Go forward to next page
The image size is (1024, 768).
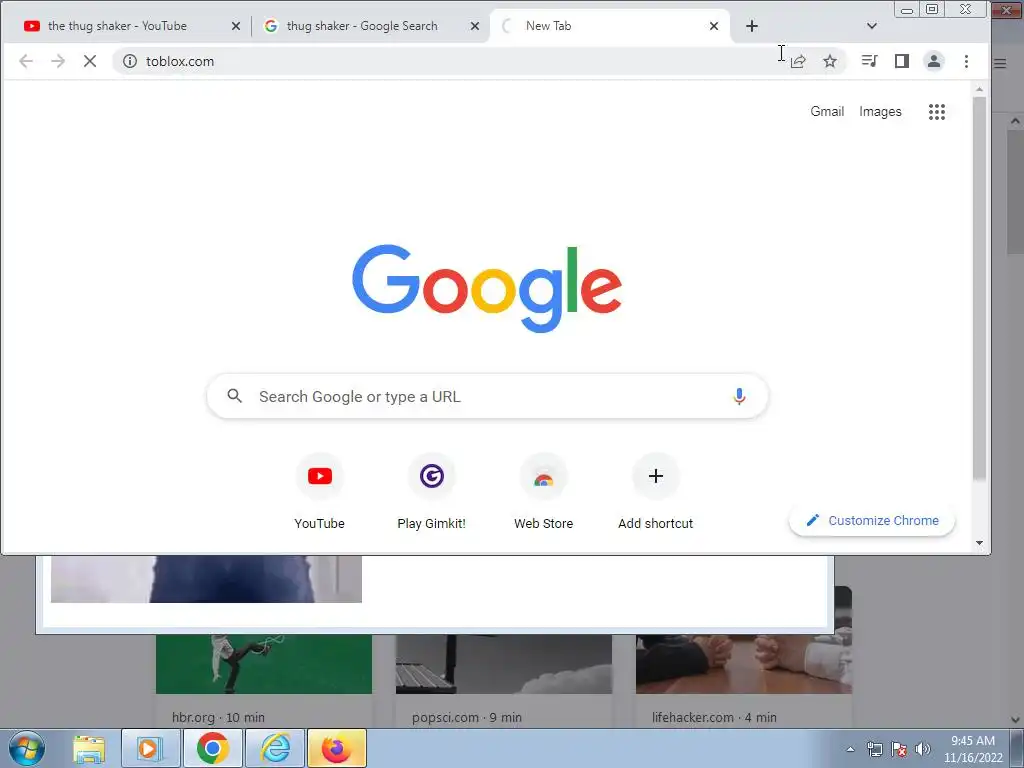(58, 61)
